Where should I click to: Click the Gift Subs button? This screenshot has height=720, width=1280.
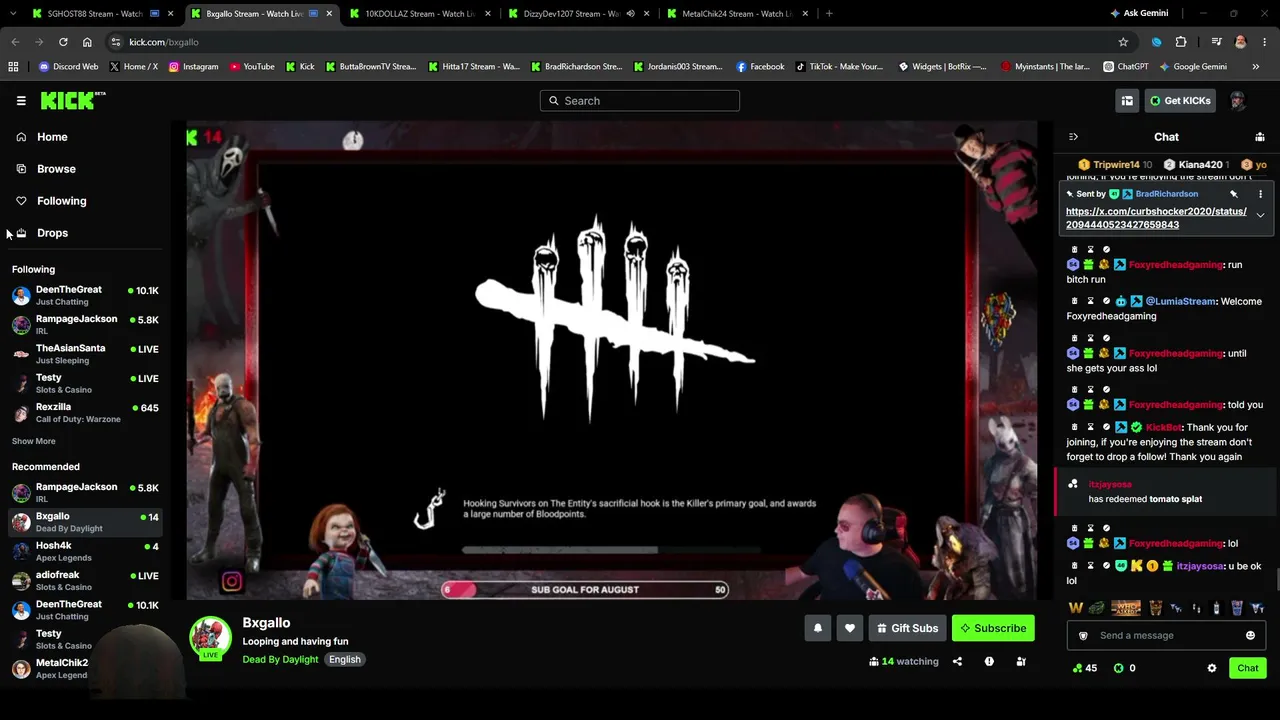tap(907, 628)
